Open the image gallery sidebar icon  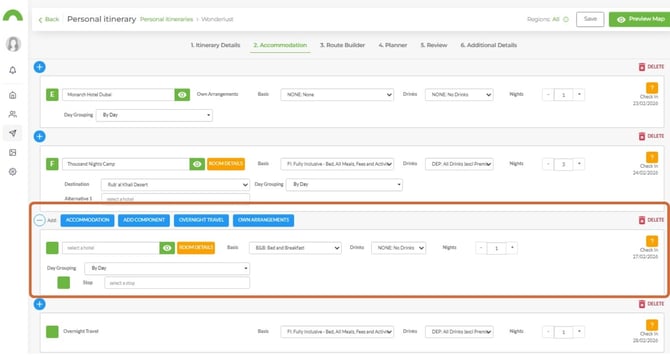[13, 152]
